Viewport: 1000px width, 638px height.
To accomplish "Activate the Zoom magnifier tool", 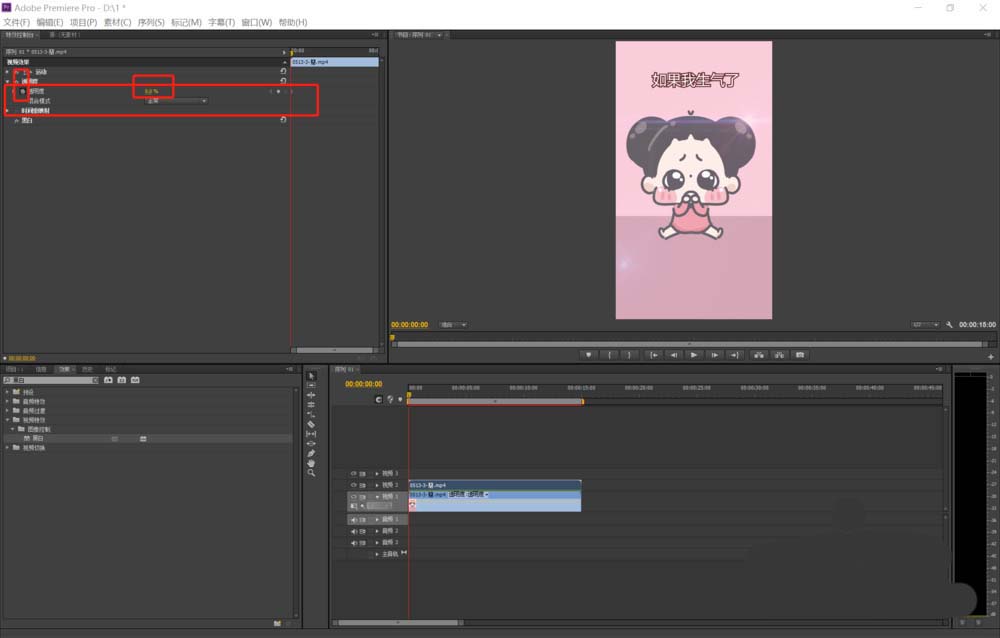I will (311, 473).
